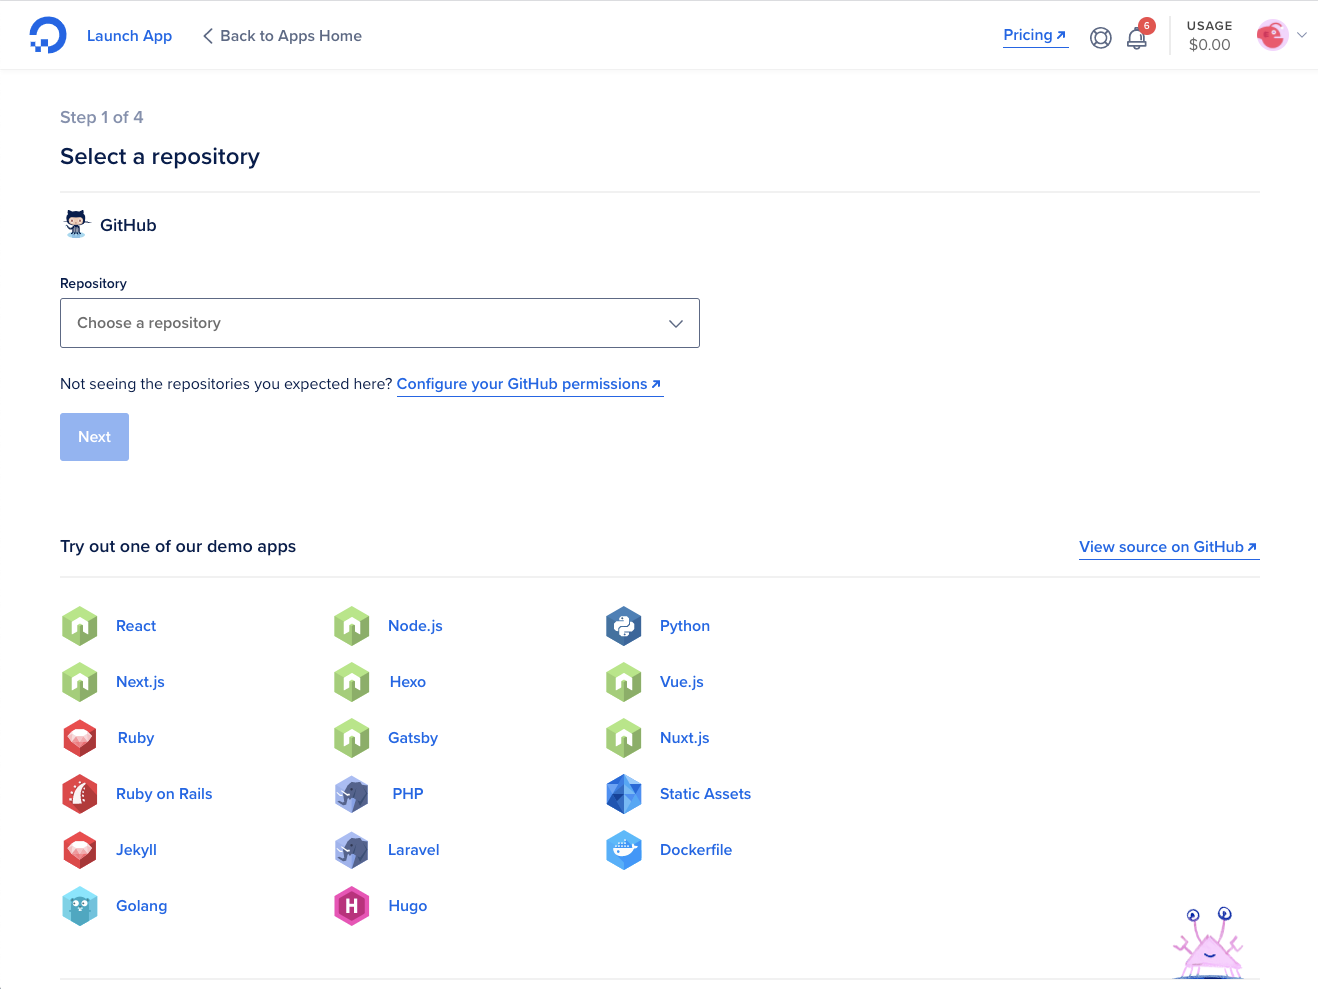This screenshot has width=1318, height=989.
Task: Click the Static Assets icon
Action: point(624,794)
